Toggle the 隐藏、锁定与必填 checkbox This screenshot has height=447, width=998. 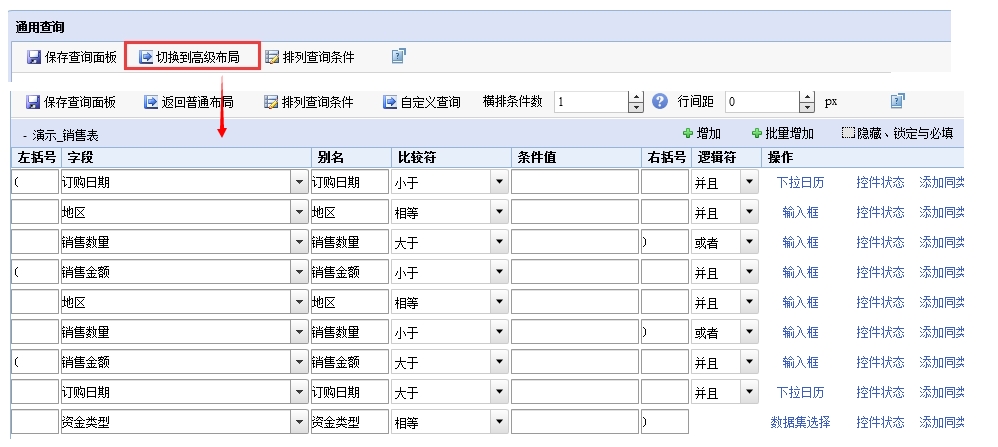[848, 132]
